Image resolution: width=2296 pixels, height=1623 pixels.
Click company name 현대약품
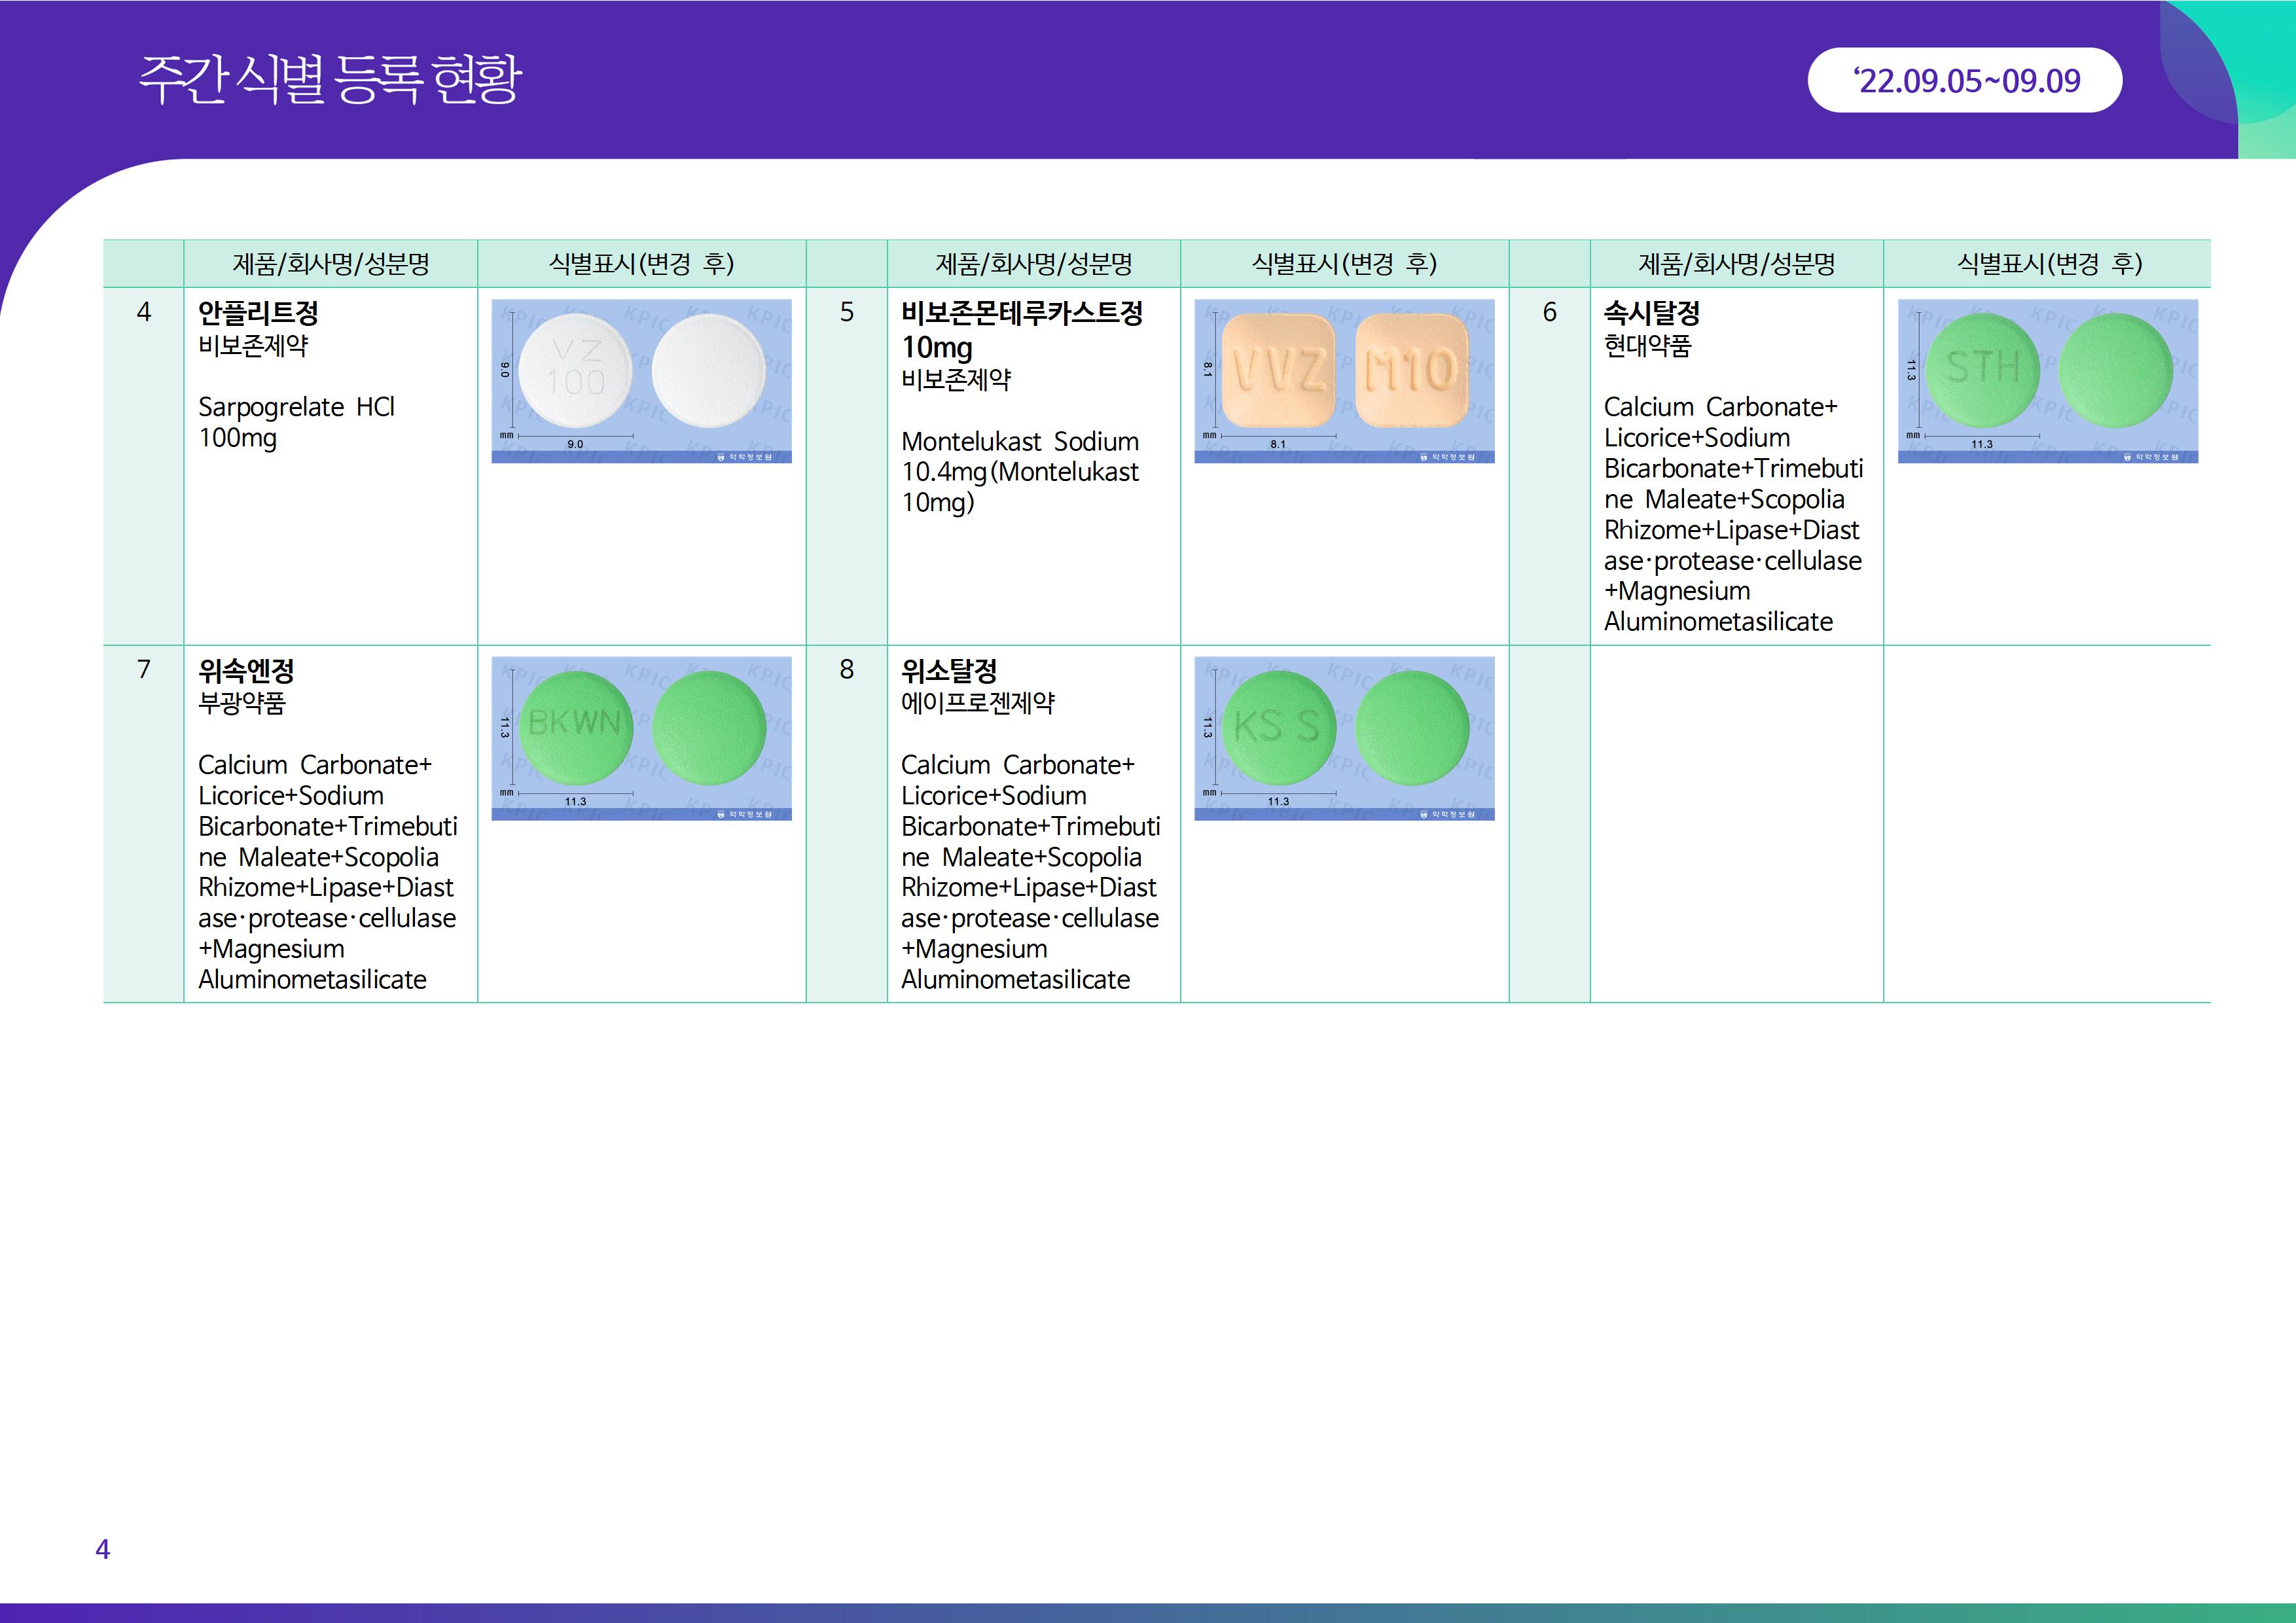[1647, 346]
